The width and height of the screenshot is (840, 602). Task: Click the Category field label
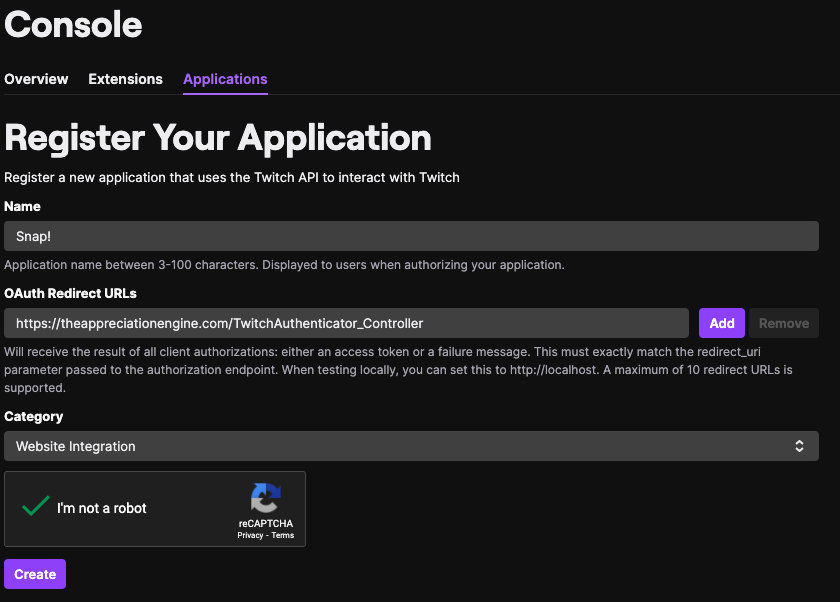(x=33, y=417)
